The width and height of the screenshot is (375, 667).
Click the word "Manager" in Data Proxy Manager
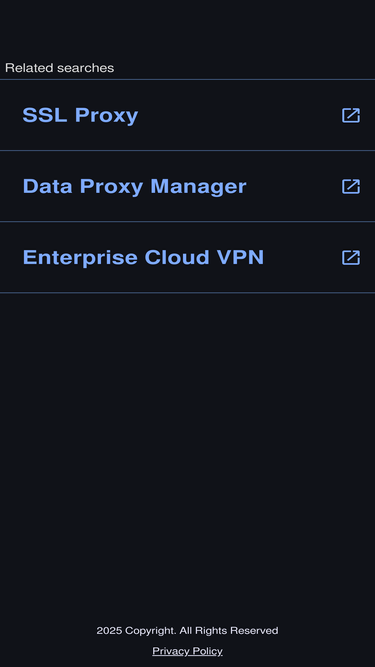[199, 187]
